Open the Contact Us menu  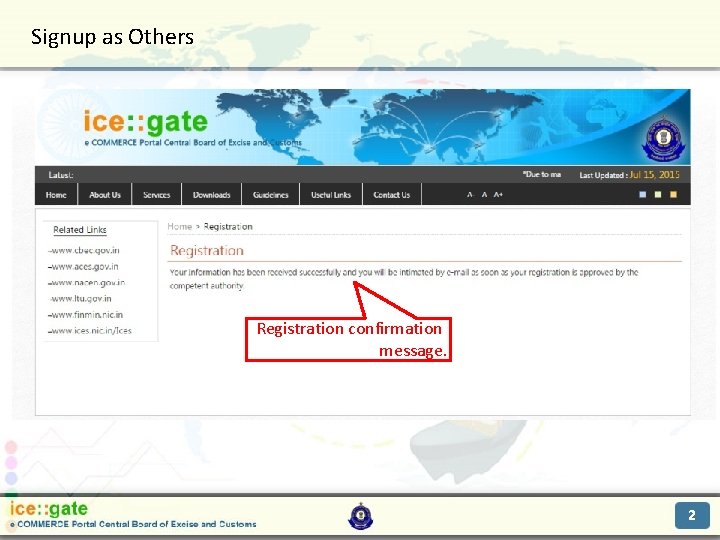pyautogui.click(x=392, y=195)
